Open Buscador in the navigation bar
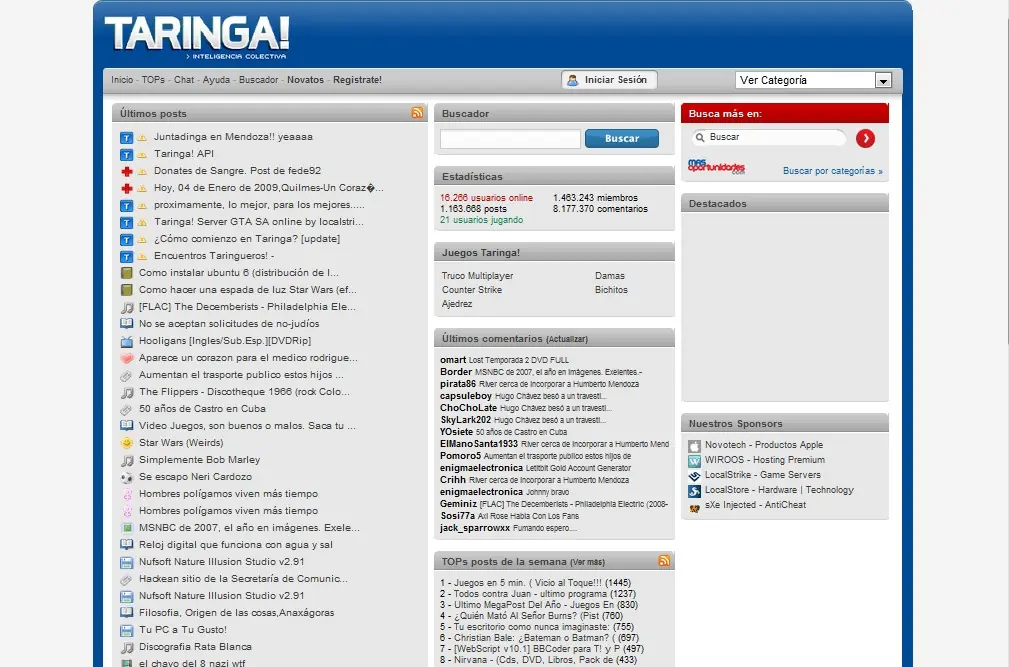1009x667 pixels. [259, 80]
